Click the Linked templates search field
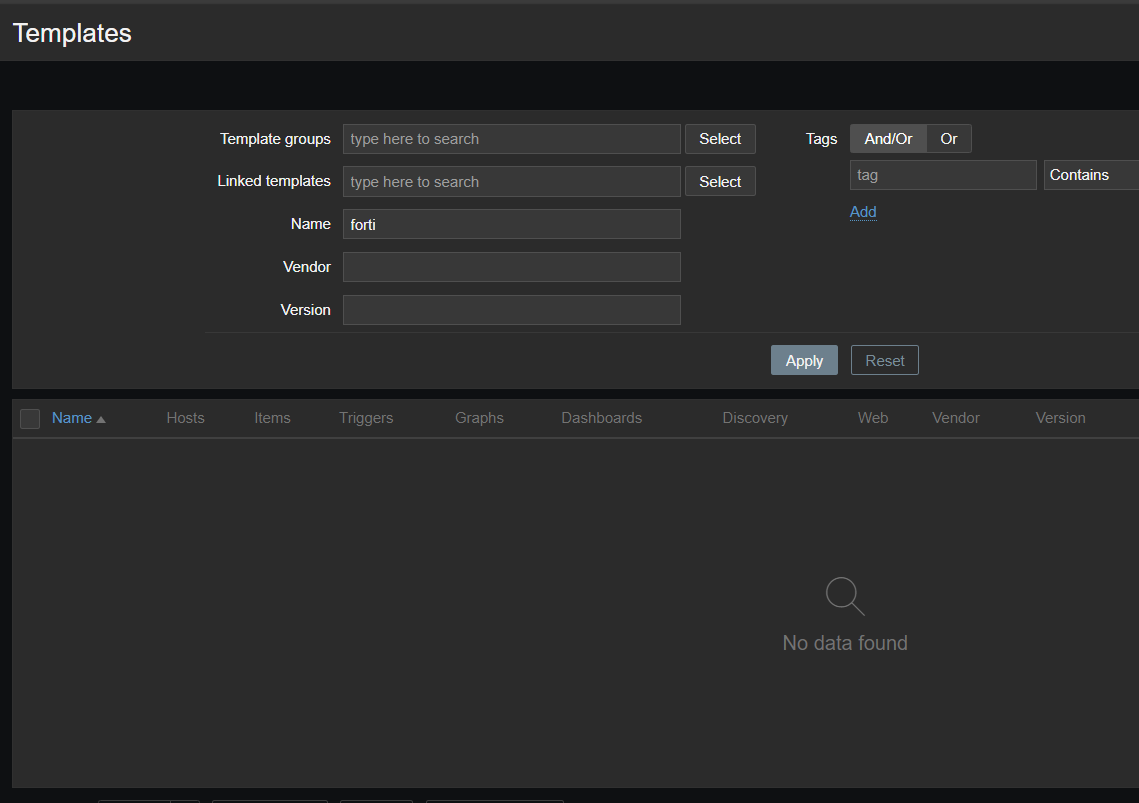The height and width of the screenshot is (803, 1139). [x=511, y=182]
